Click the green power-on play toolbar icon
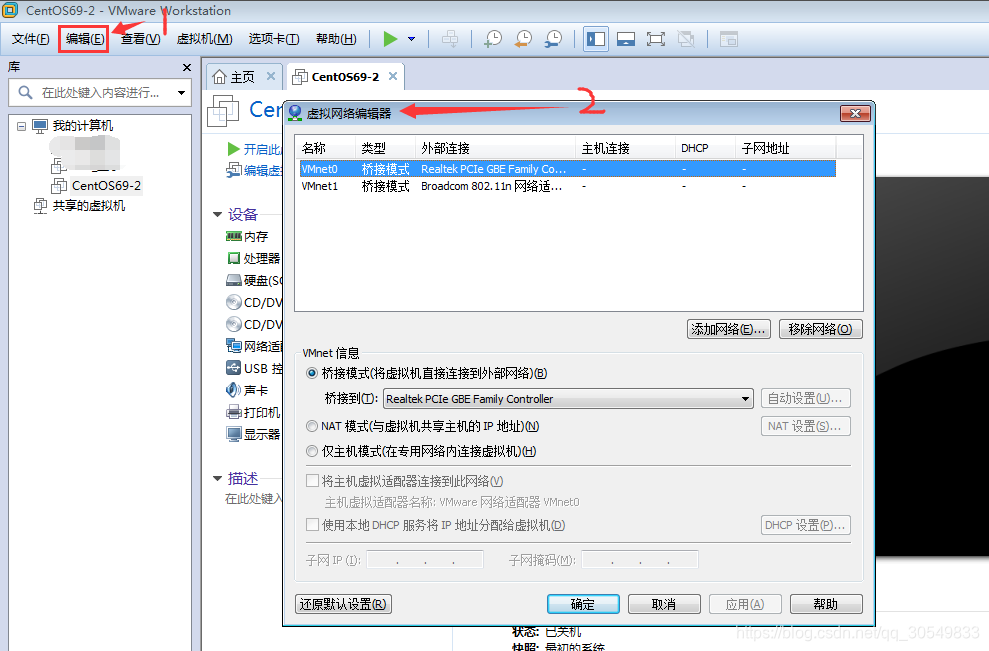 tap(390, 39)
